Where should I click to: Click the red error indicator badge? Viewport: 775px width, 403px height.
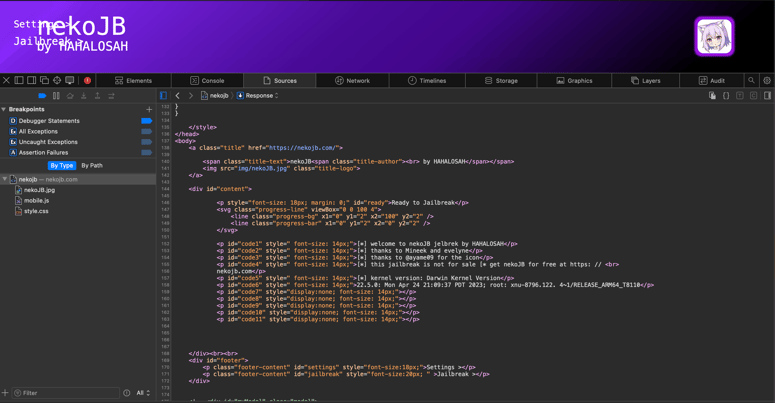pyautogui.click(x=87, y=81)
